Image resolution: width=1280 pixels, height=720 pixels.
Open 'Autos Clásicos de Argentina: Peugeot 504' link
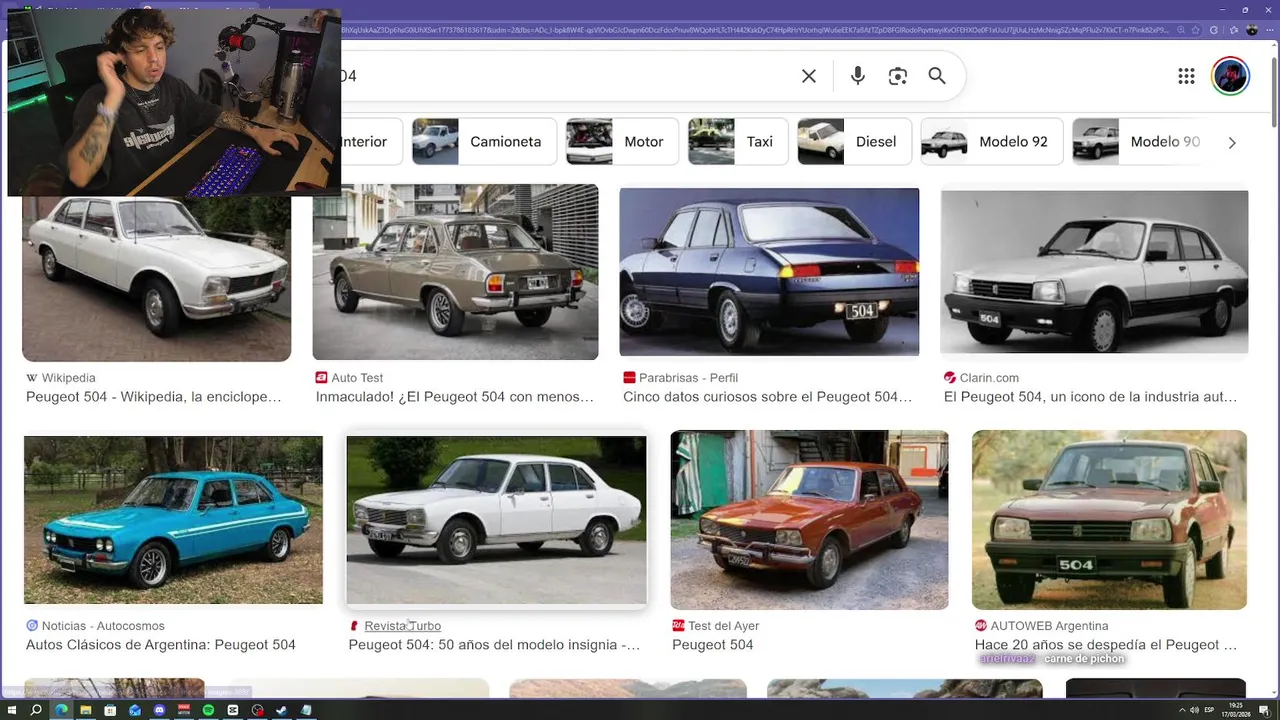tap(161, 645)
